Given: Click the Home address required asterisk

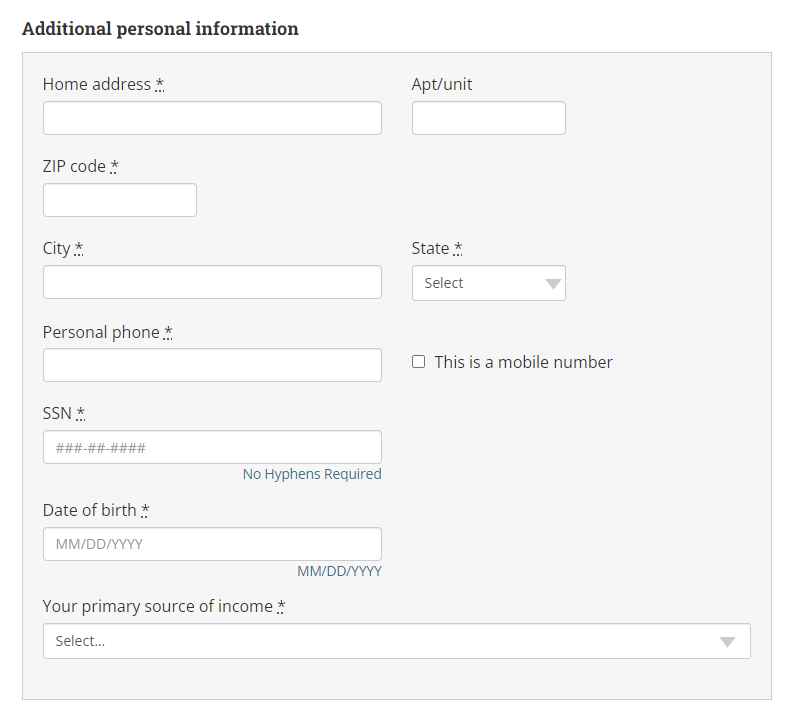Looking at the screenshot, I should [x=160, y=83].
